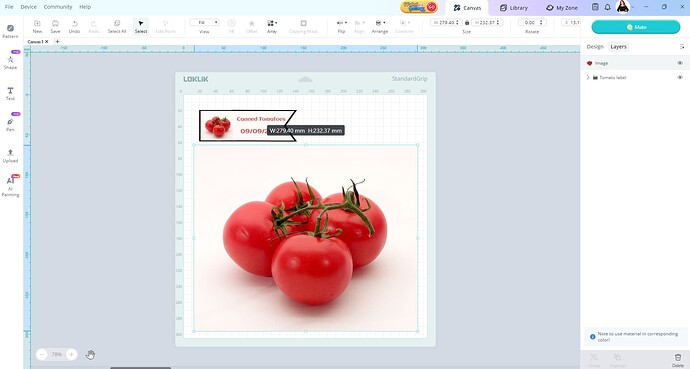Open the AI Painting tool
Viewport: 690px width, 369px height.
[10, 186]
